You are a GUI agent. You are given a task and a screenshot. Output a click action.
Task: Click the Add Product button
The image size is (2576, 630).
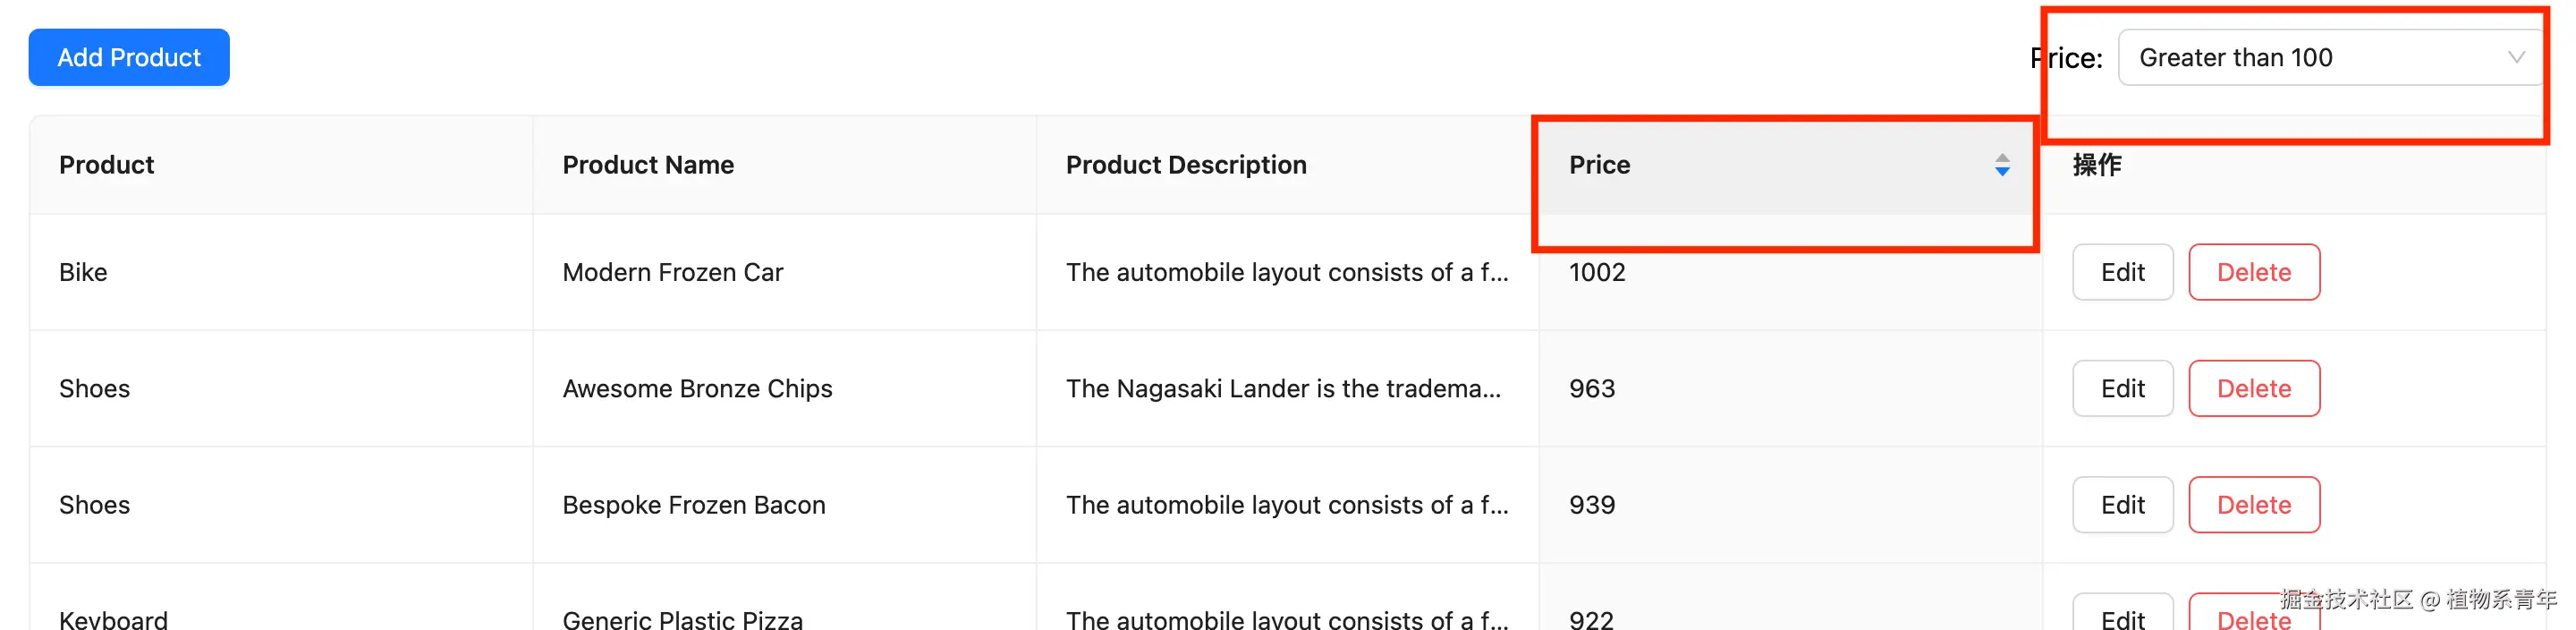coord(129,58)
